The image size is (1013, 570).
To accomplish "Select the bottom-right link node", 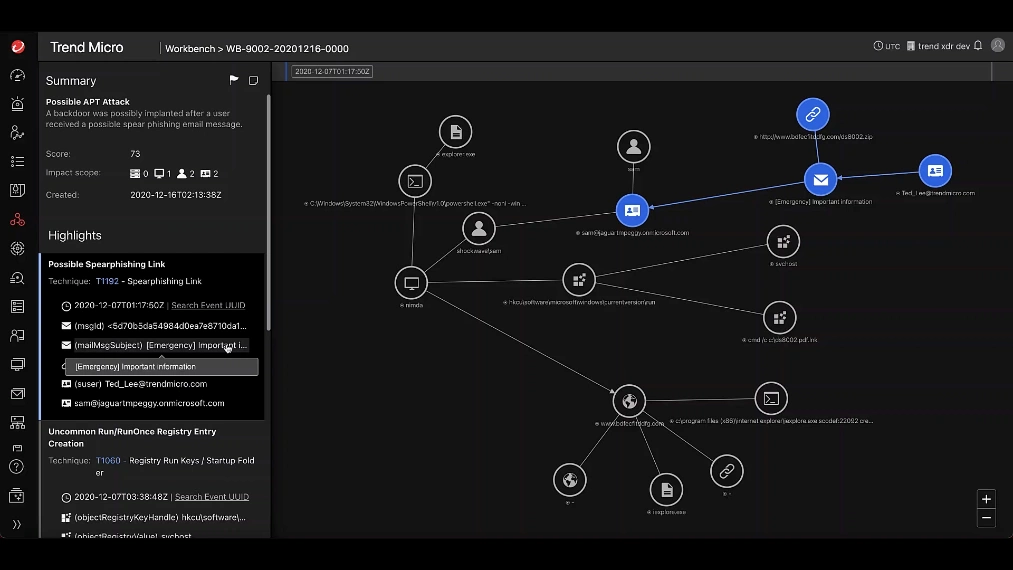I will [x=727, y=471].
